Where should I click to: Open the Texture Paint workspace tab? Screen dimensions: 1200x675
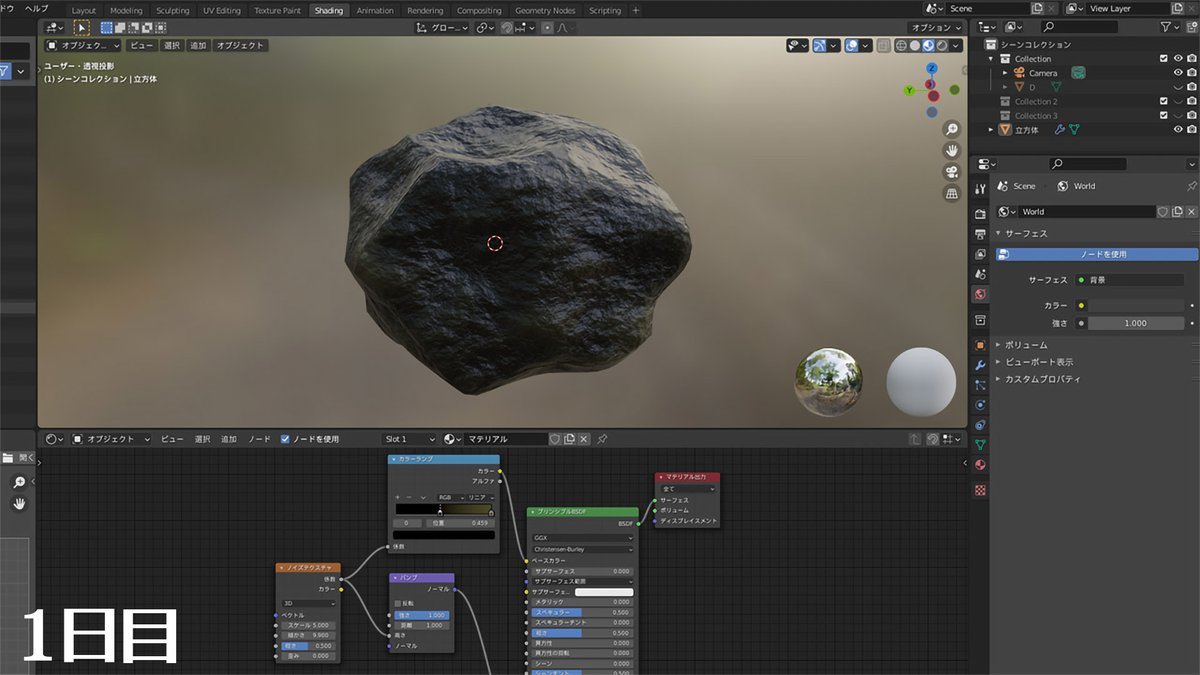pyautogui.click(x=277, y=10)
